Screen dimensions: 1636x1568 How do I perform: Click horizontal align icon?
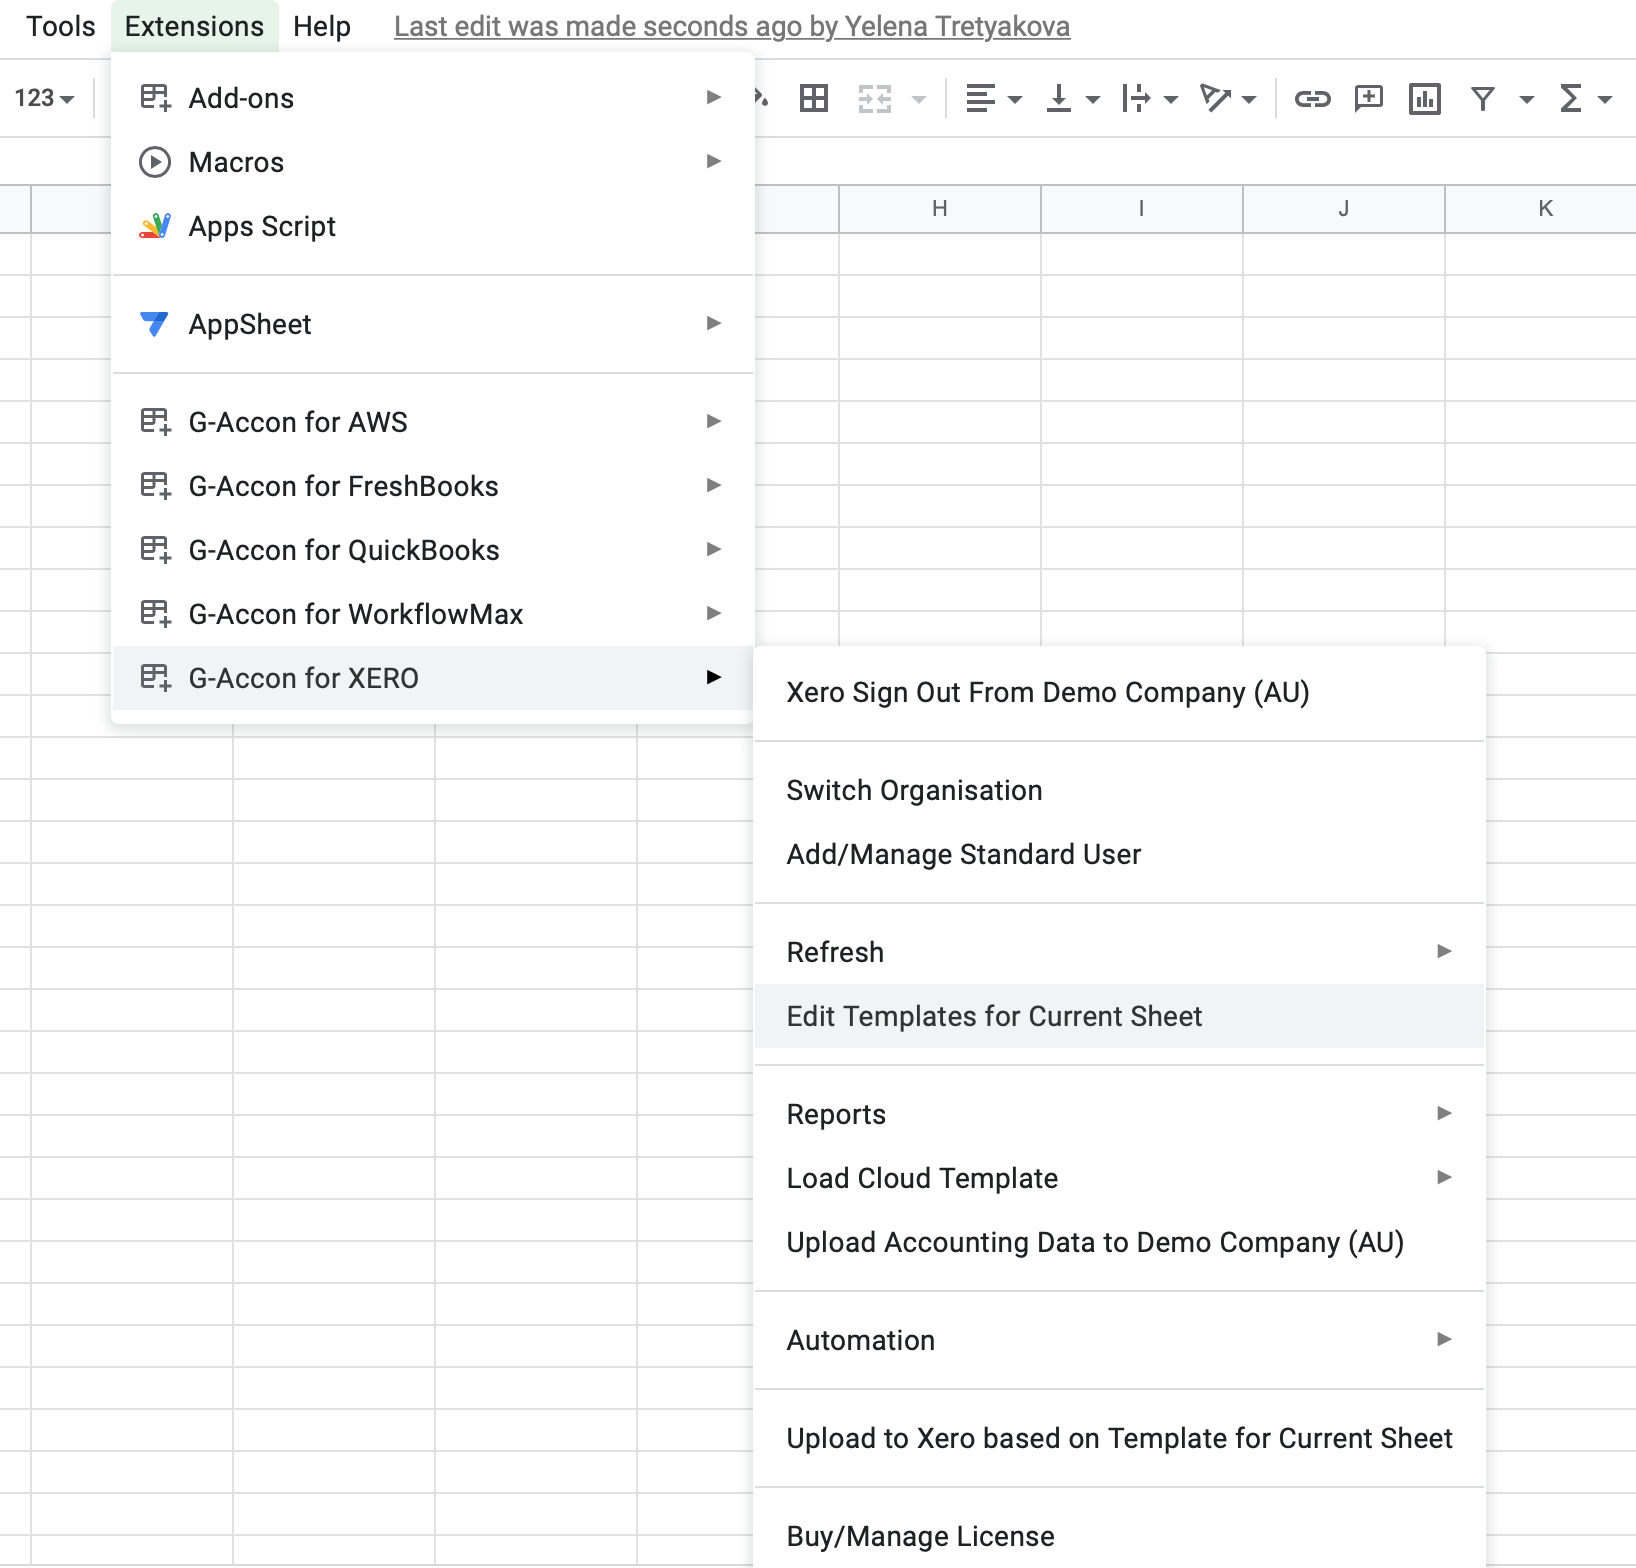981,98
